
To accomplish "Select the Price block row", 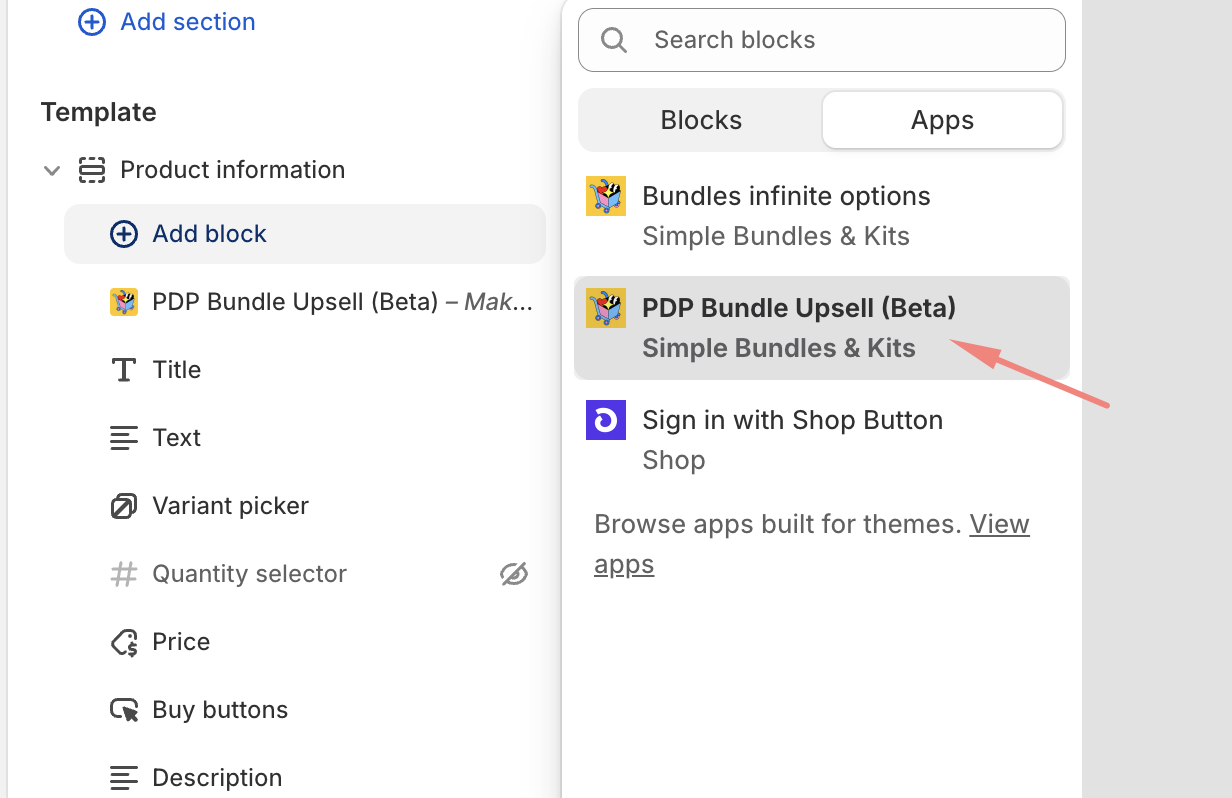I will pyautogui.click(x=305, y=642).
